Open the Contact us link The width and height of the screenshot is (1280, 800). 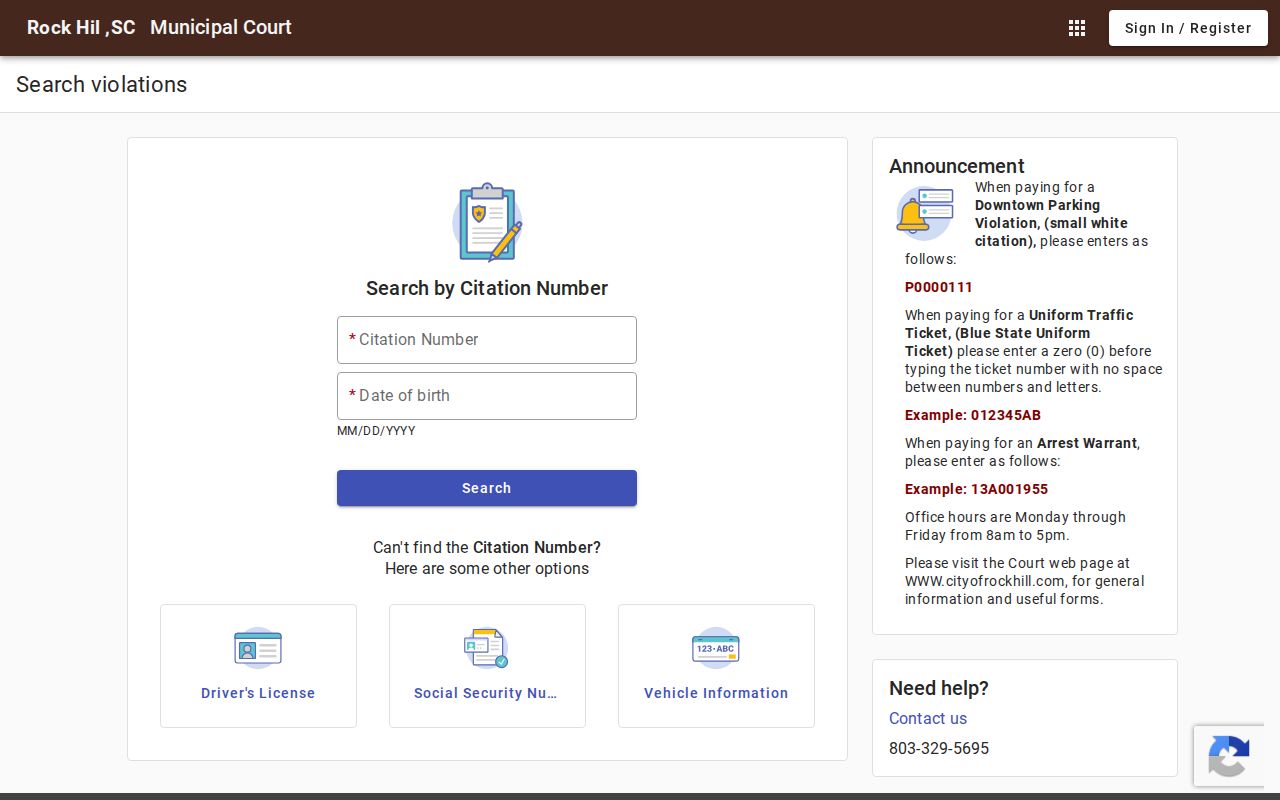[x=928, y=718]
